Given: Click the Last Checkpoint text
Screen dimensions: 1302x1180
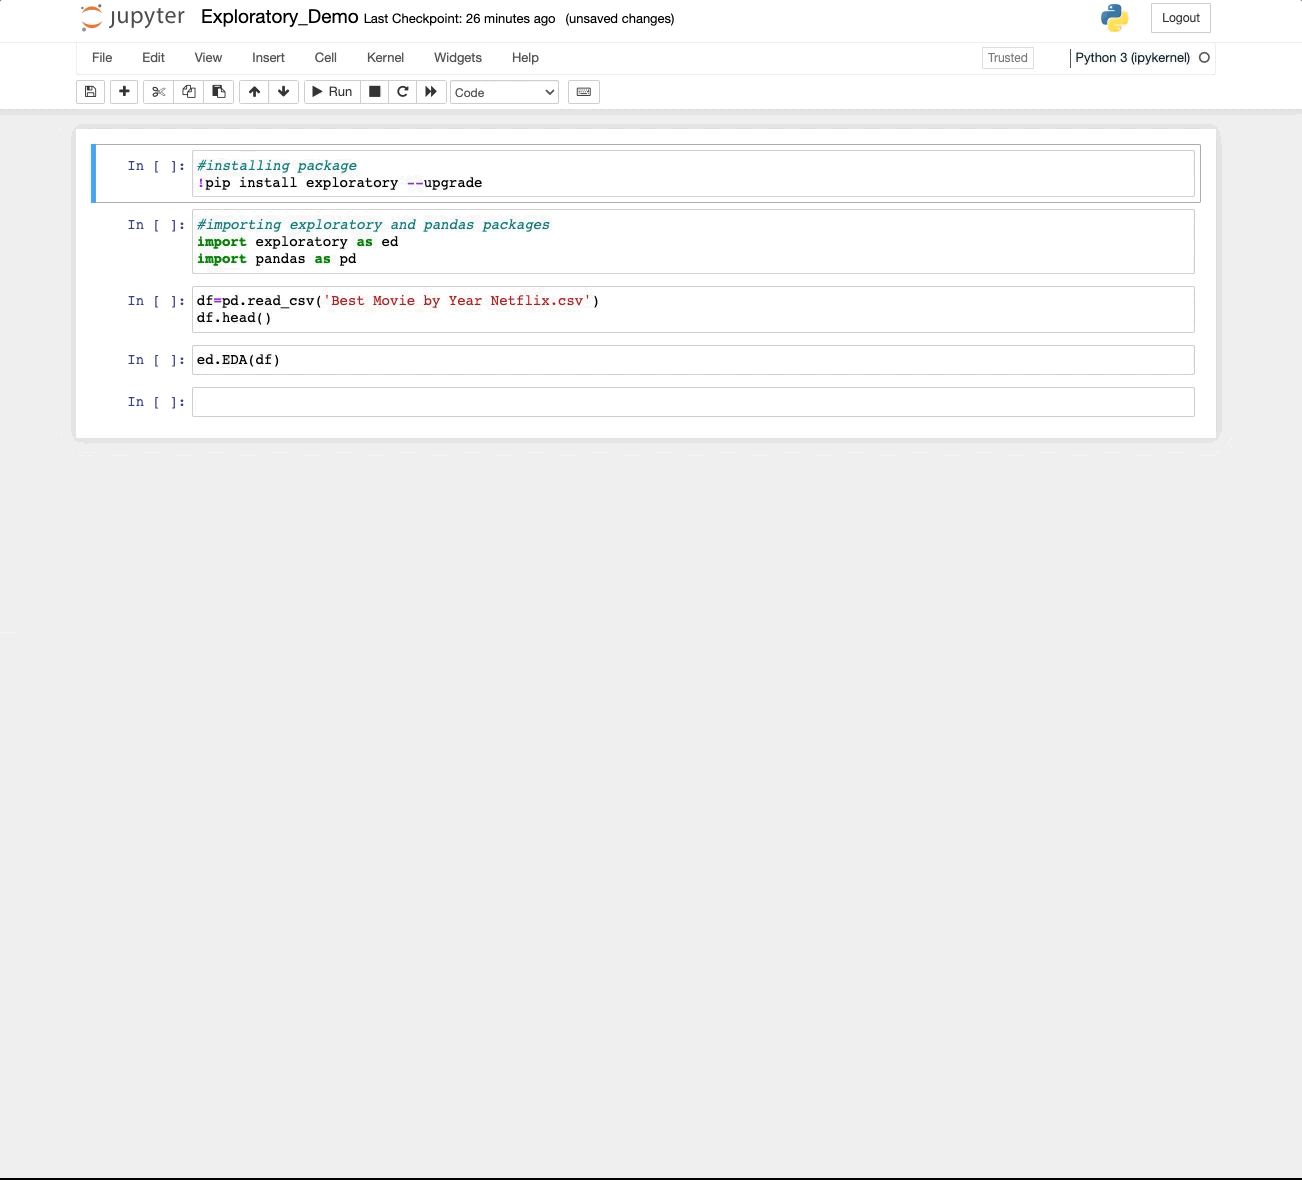Looking at the screenshot, I should pyautogui.click(x=459, y=19).
